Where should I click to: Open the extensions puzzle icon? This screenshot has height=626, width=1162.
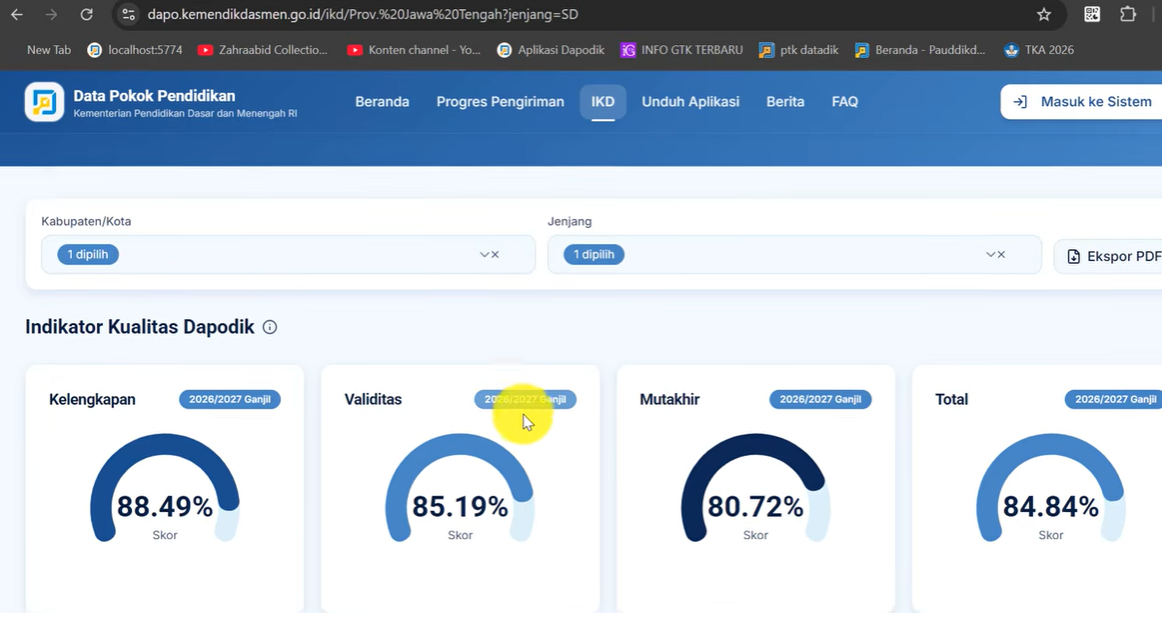[x=1127, y=14]
